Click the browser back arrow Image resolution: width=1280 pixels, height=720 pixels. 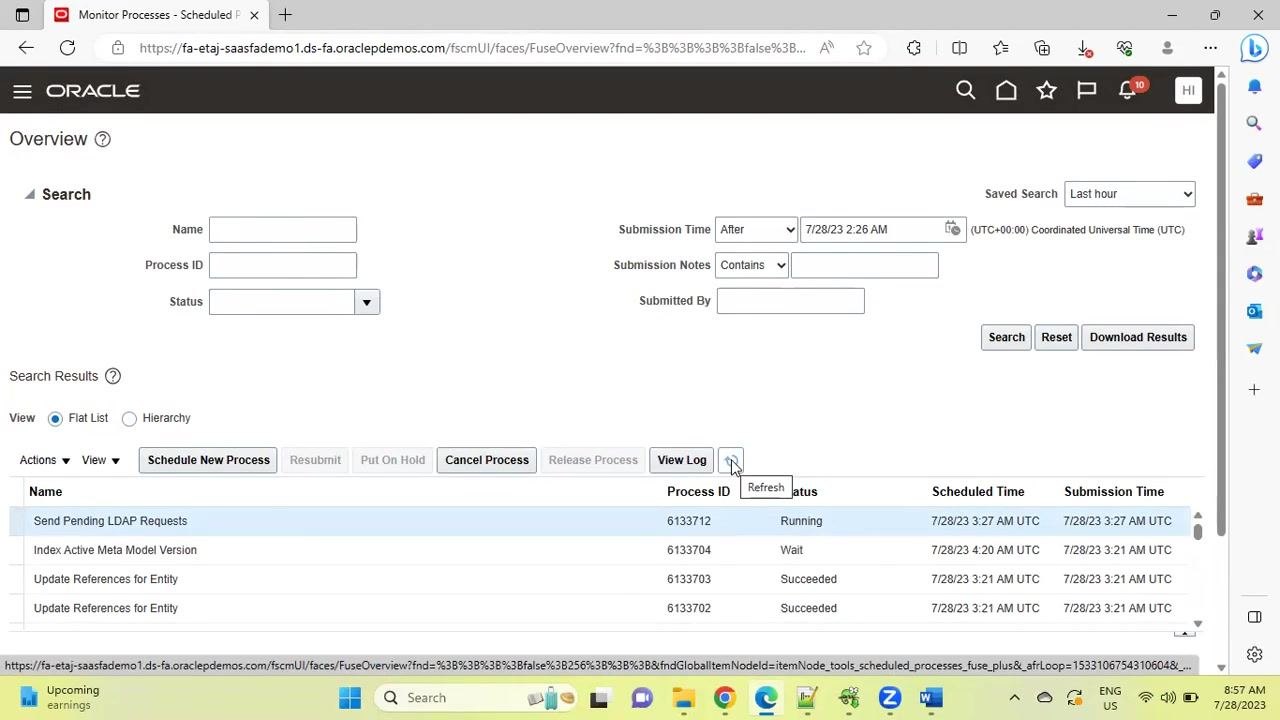[x=26, y=48]
